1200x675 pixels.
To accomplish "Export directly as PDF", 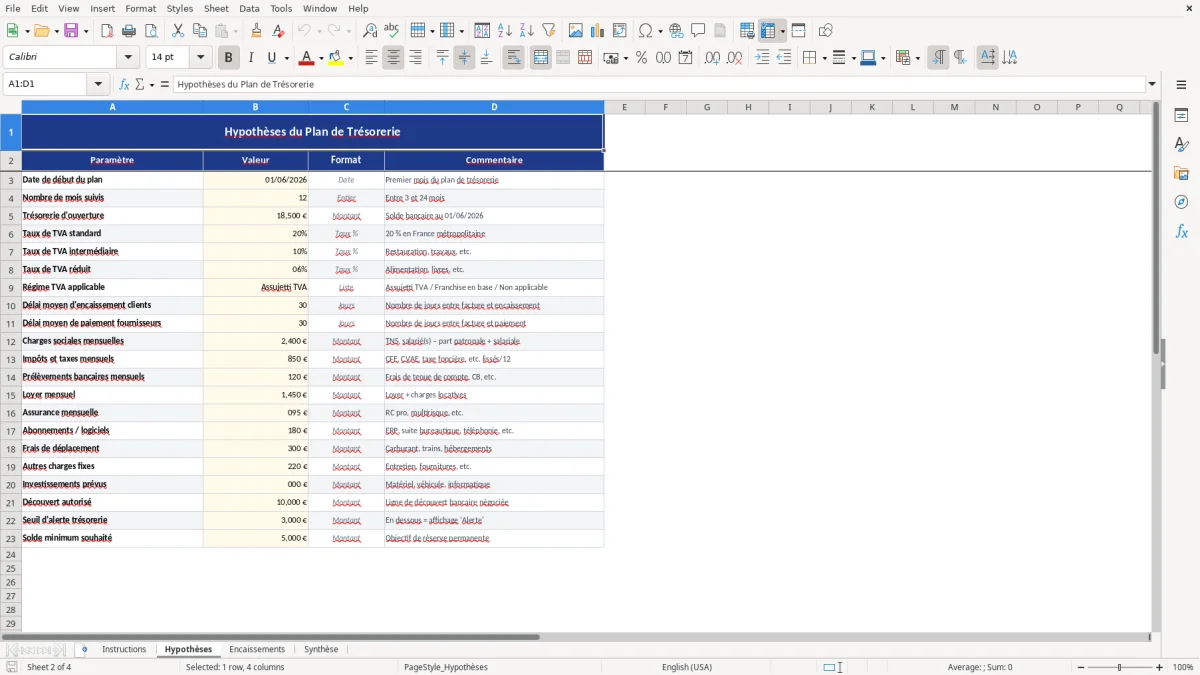I will [107, 31].
